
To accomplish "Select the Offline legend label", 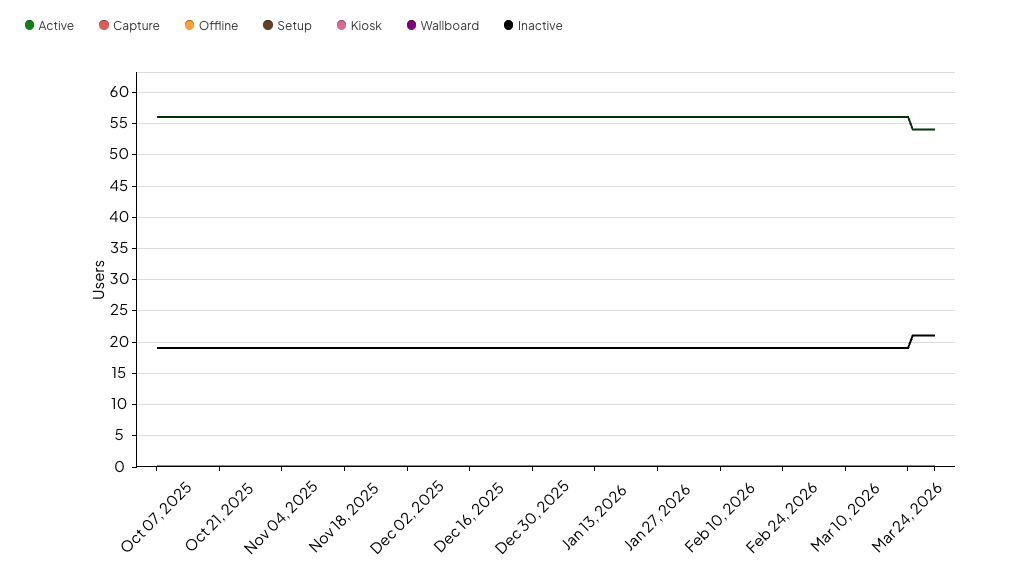I will 218,26.
